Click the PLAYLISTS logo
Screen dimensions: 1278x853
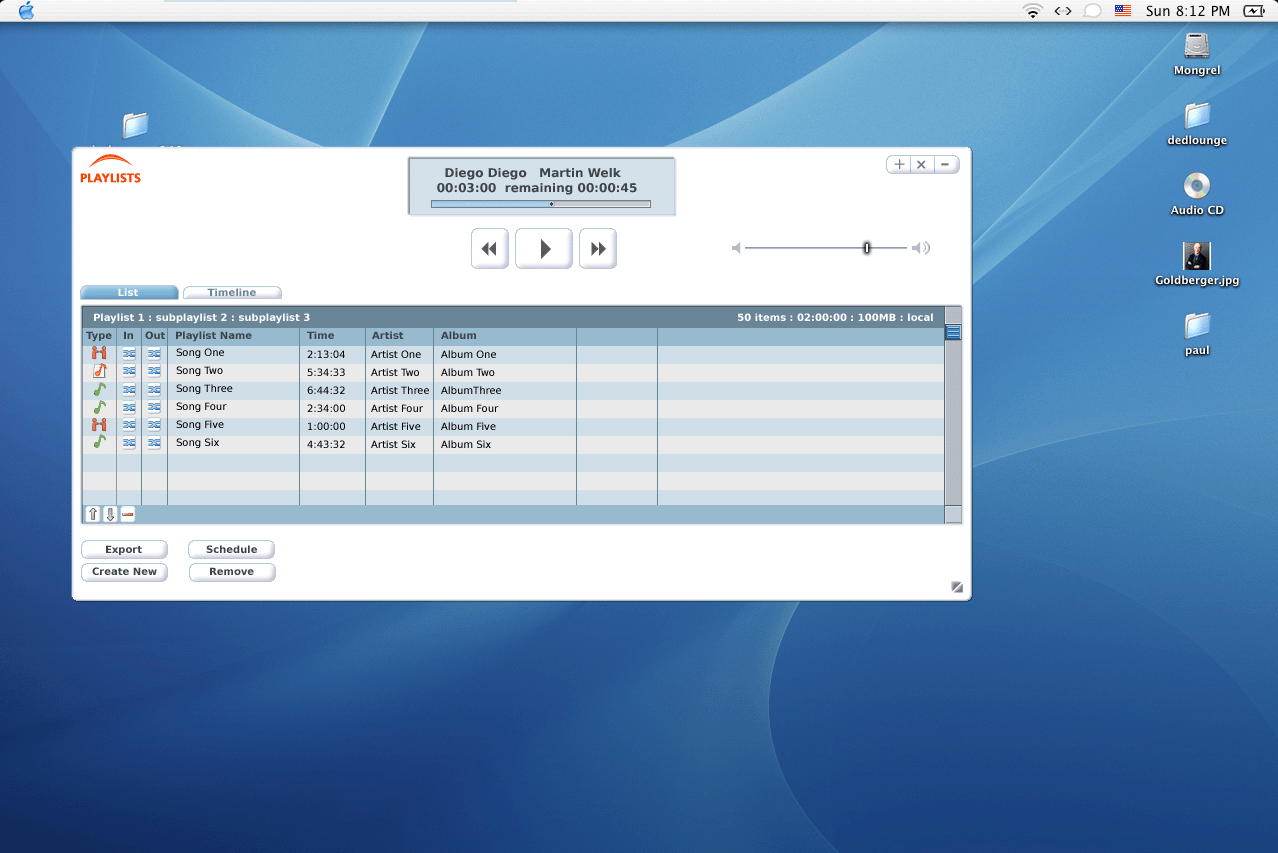[110, 169]
